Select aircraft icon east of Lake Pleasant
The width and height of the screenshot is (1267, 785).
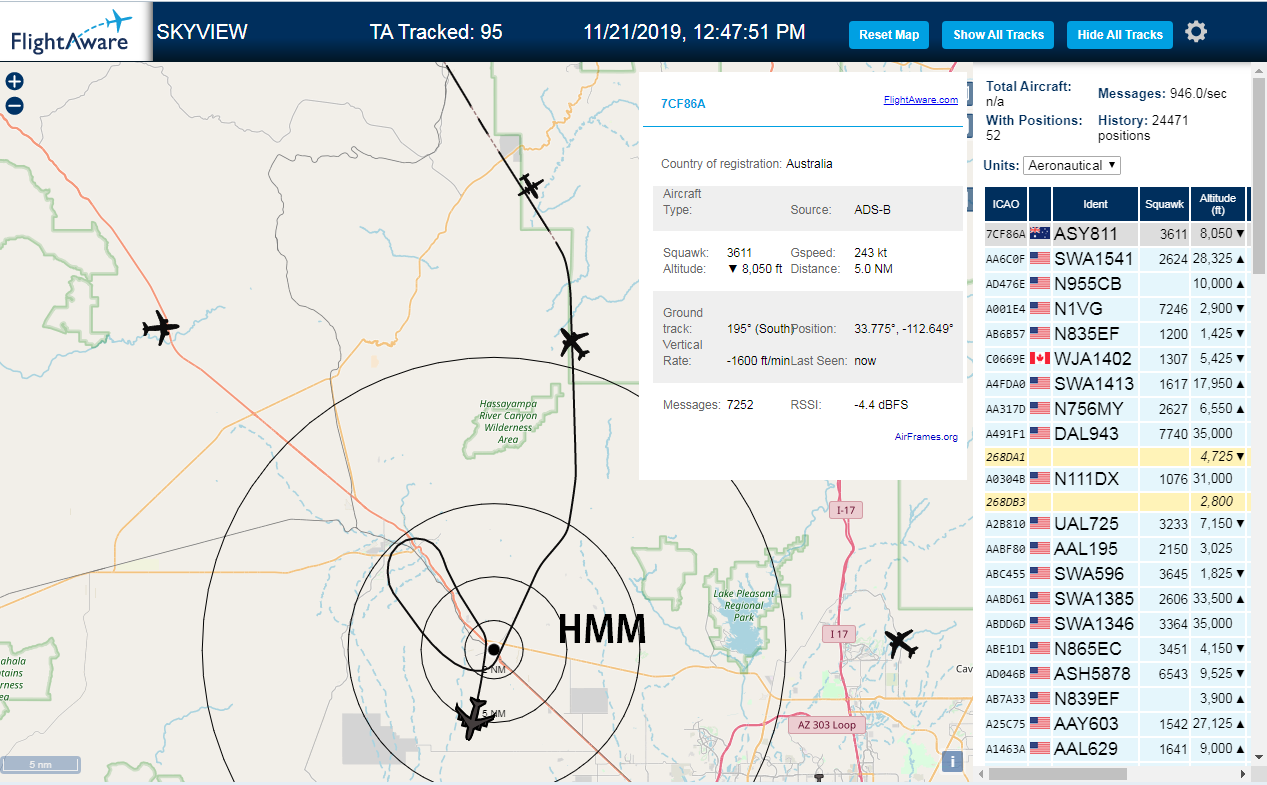pyautogui.click(x=900, y=643)
